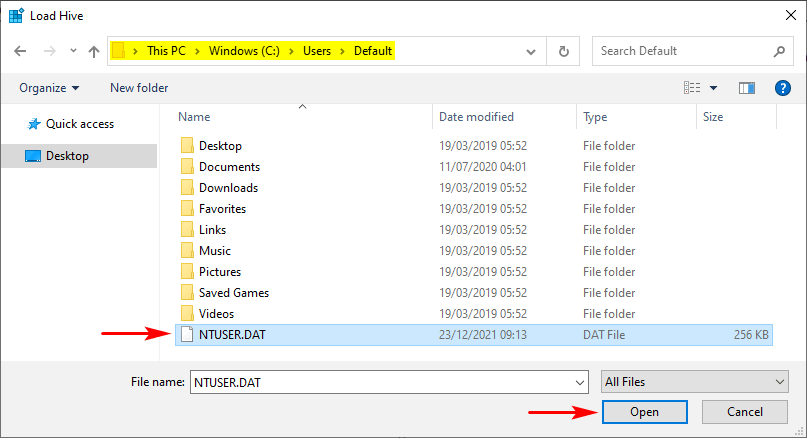
Task: Refresh the Default folder view
Action: coord(564,51)
